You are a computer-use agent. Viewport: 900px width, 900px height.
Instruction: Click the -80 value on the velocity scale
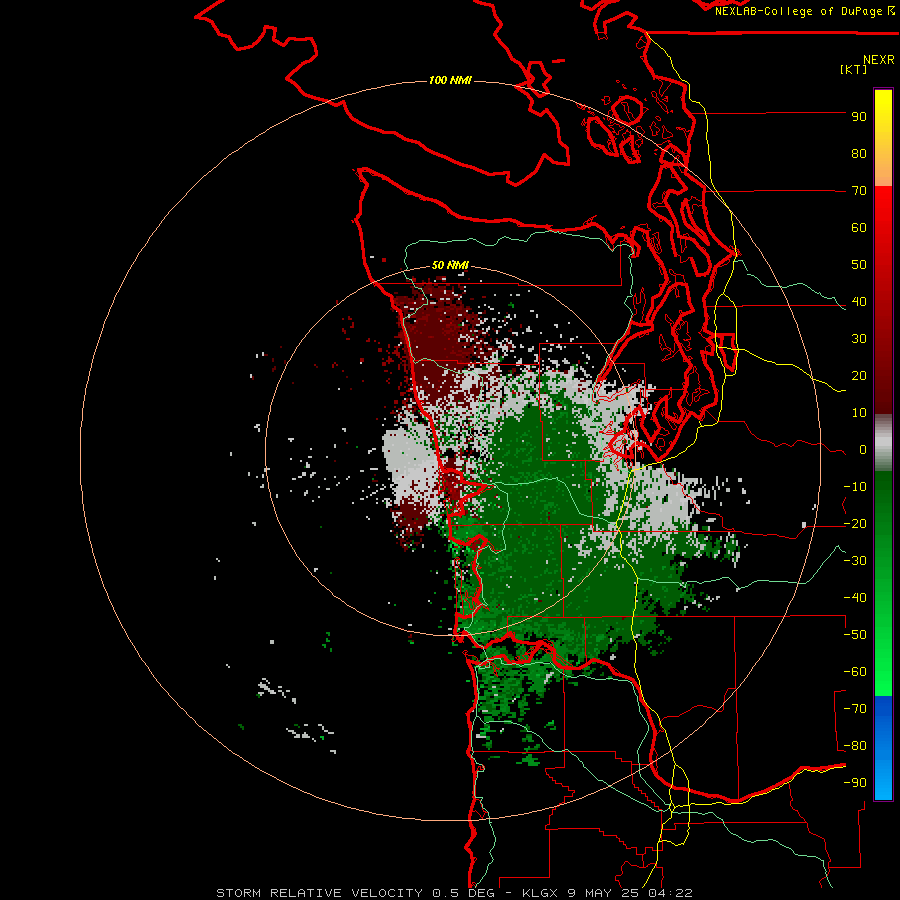[x=855, y=746]
